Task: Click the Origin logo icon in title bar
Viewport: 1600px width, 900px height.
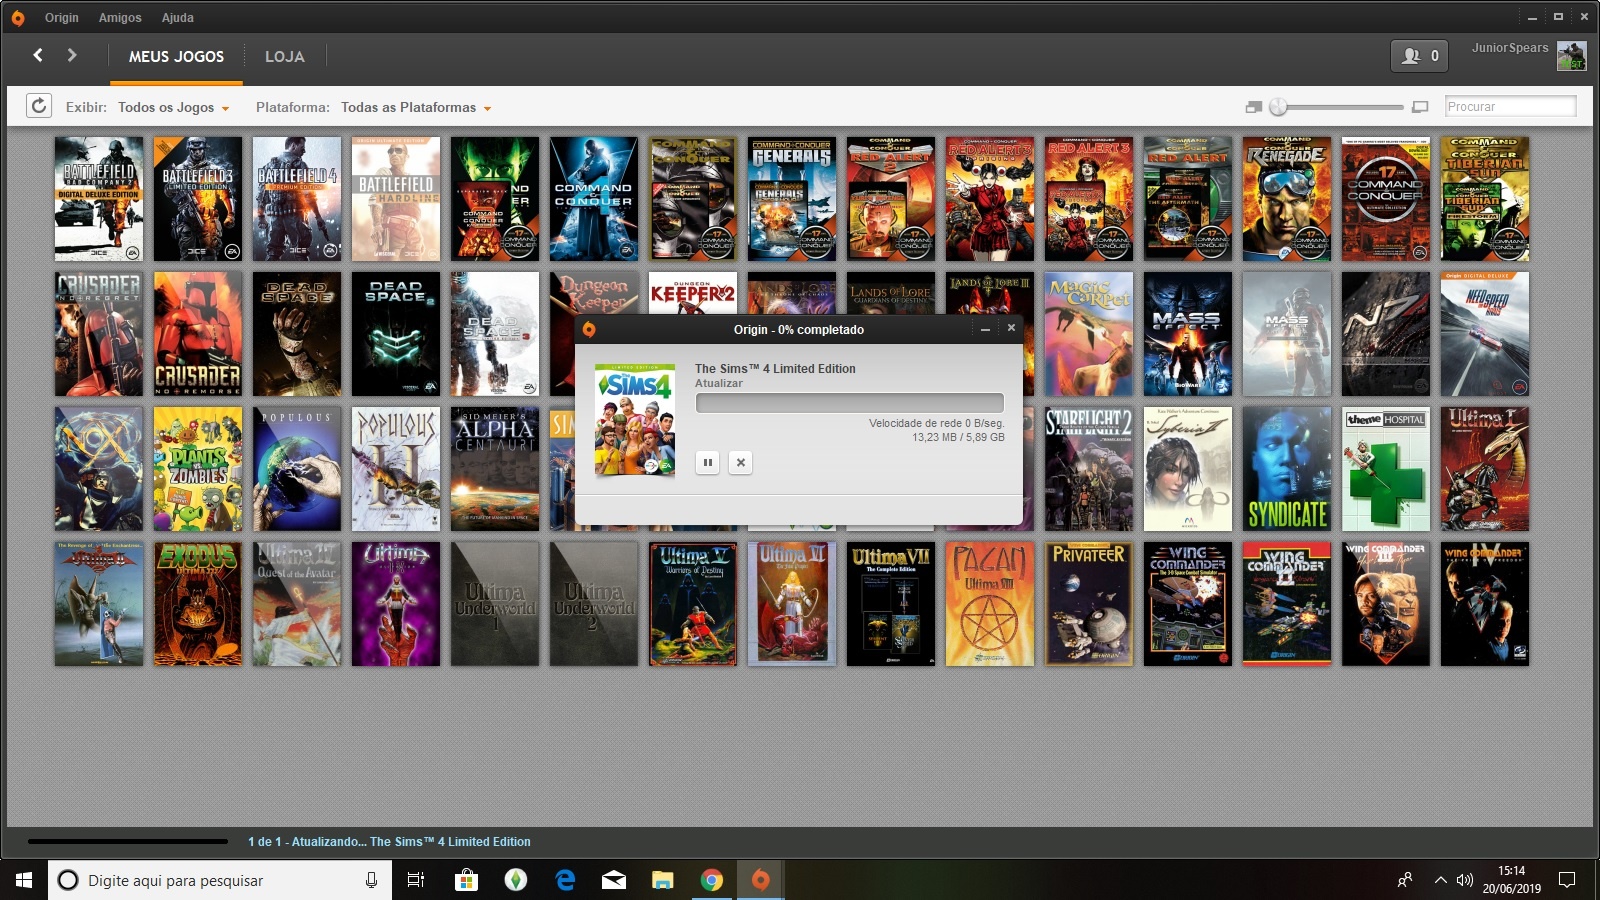Action: [18, 18]
